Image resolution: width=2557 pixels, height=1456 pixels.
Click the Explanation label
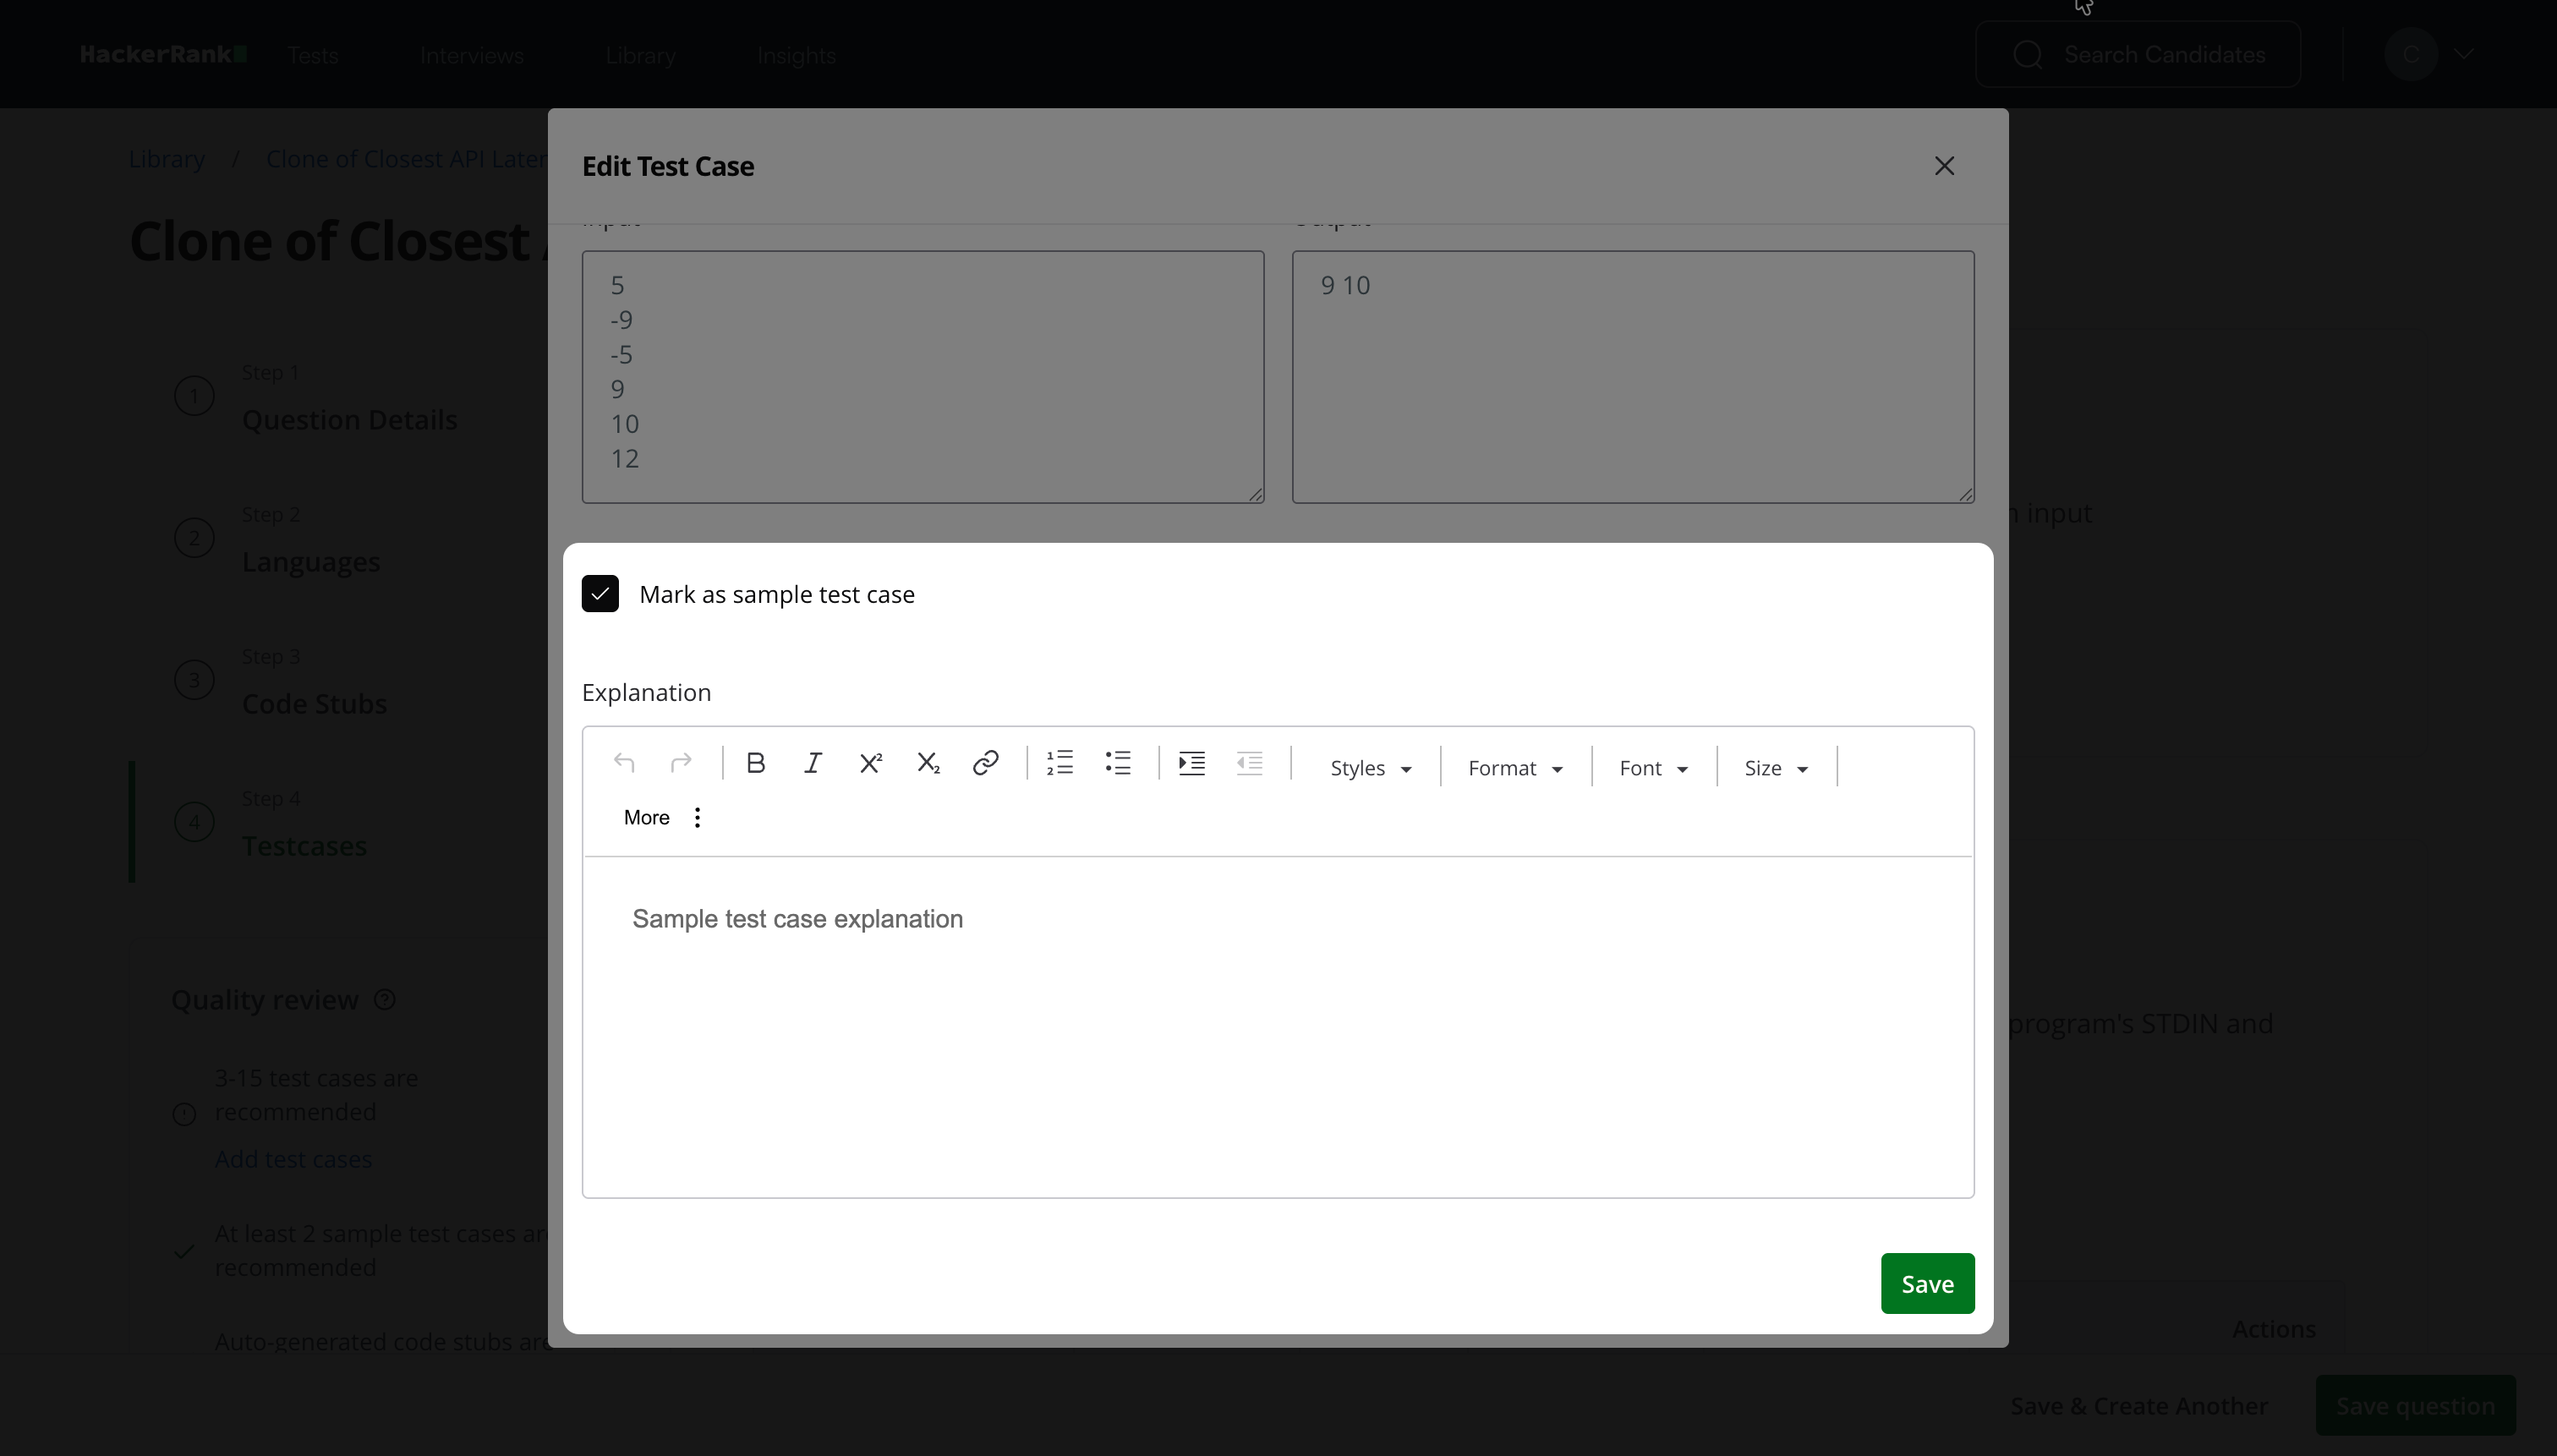pyautogui.click(x=646, y=693)
